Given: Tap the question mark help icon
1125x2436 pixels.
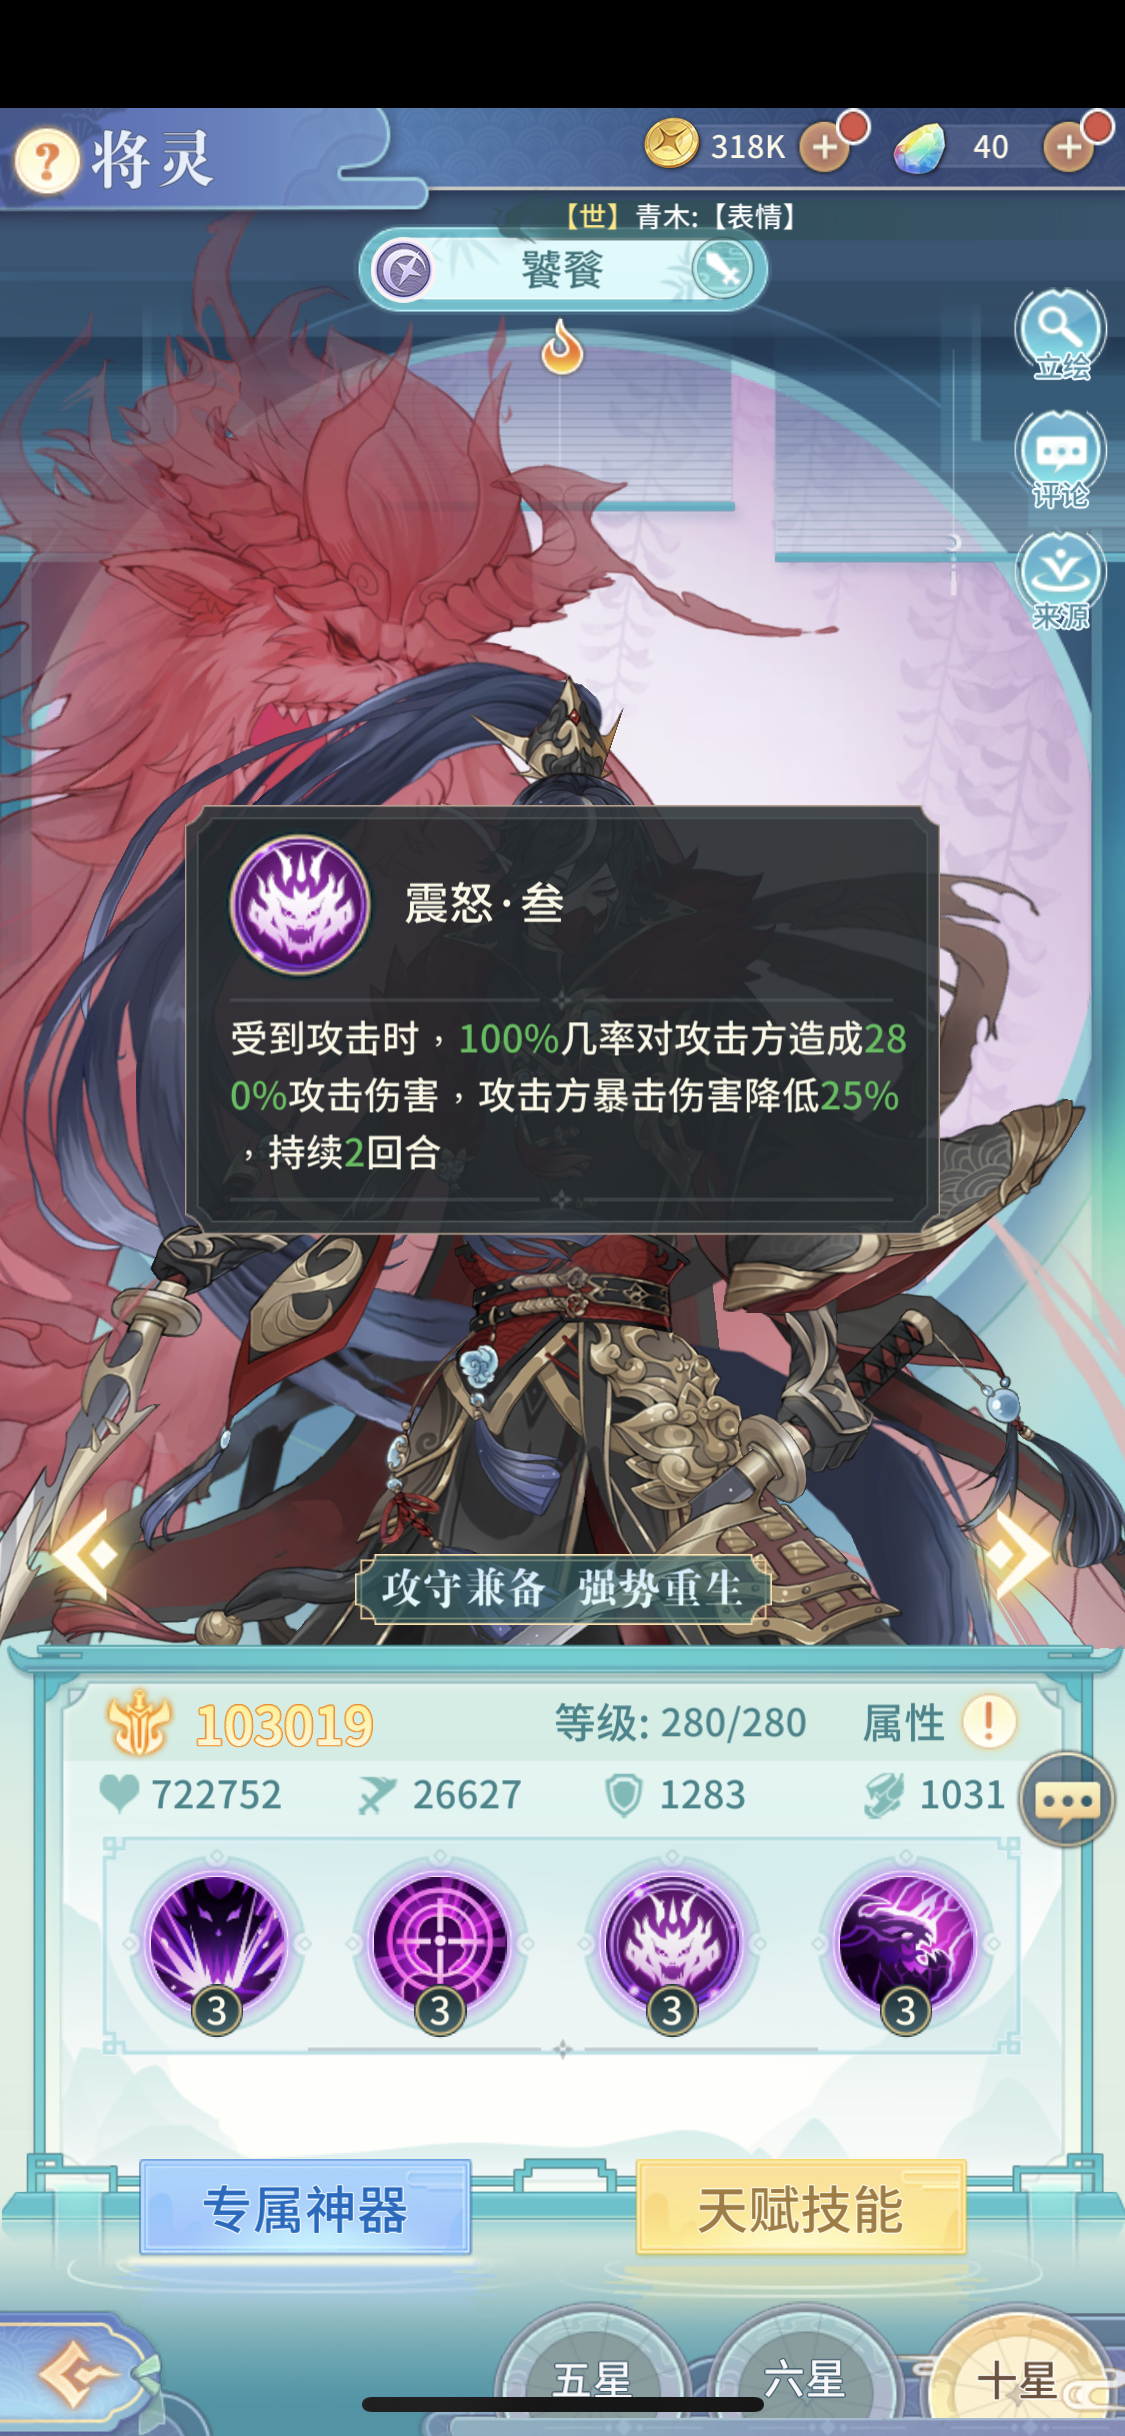Looking at the screenshot, I should click(46, 160).
